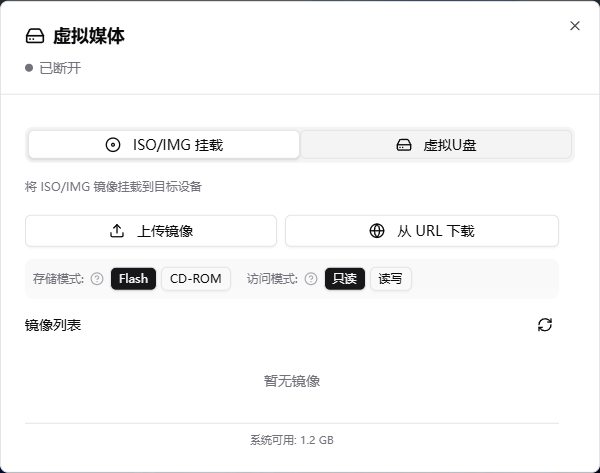Select Flash storage mode
Viewport: 600px width, 473px height.
pos(133,279)
